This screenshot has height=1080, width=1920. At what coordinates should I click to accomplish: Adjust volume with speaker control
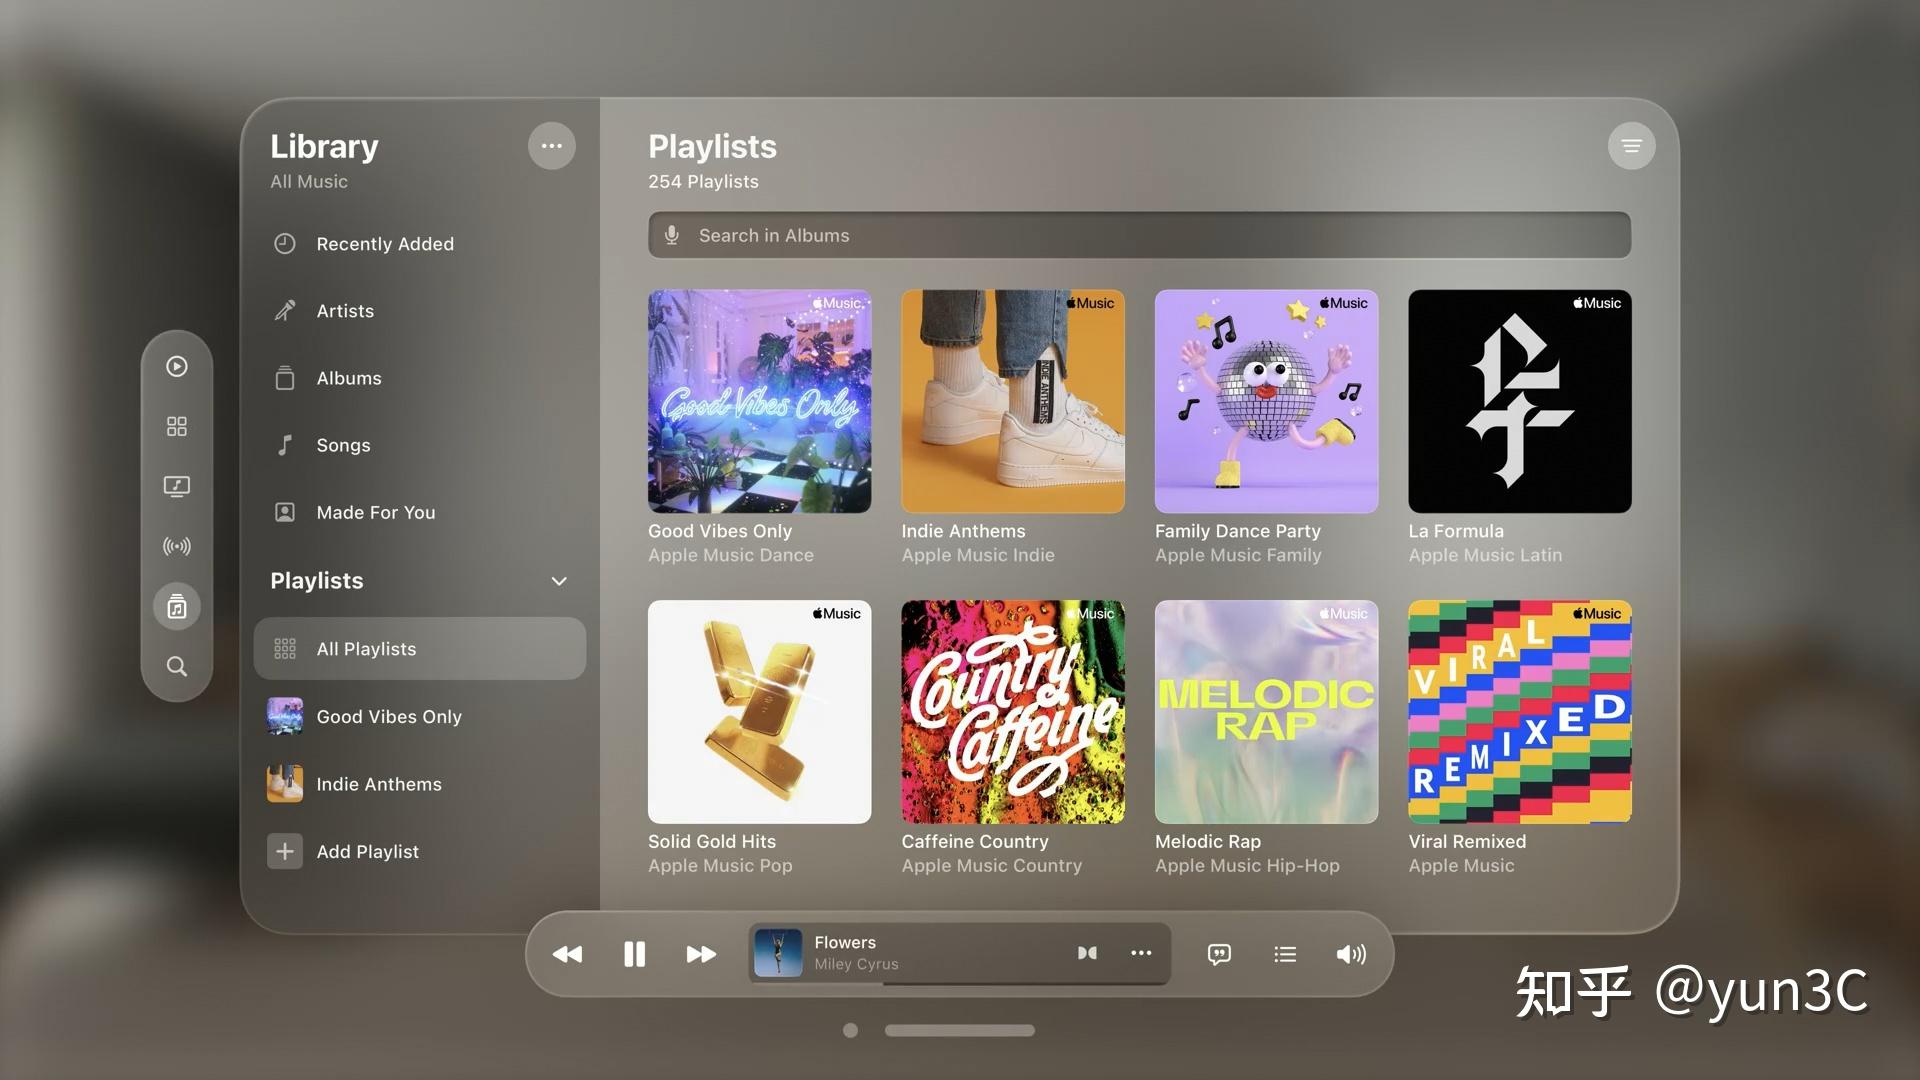point(1351,954)
